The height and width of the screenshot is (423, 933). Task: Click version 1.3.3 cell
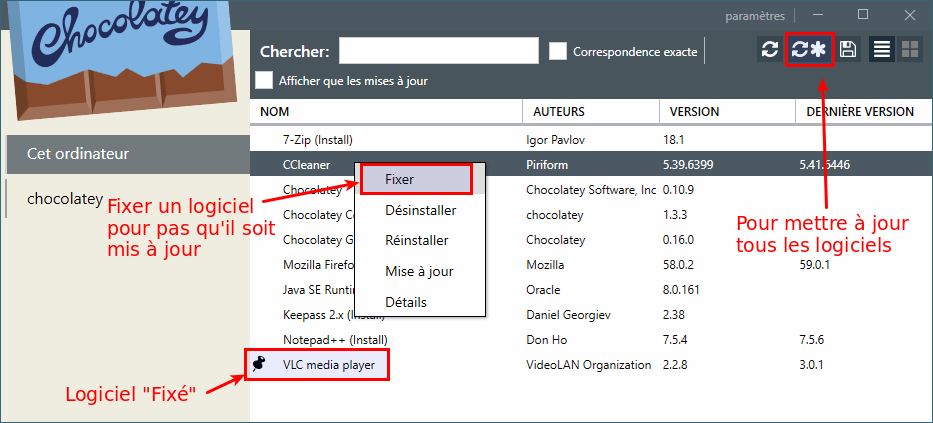675,215
